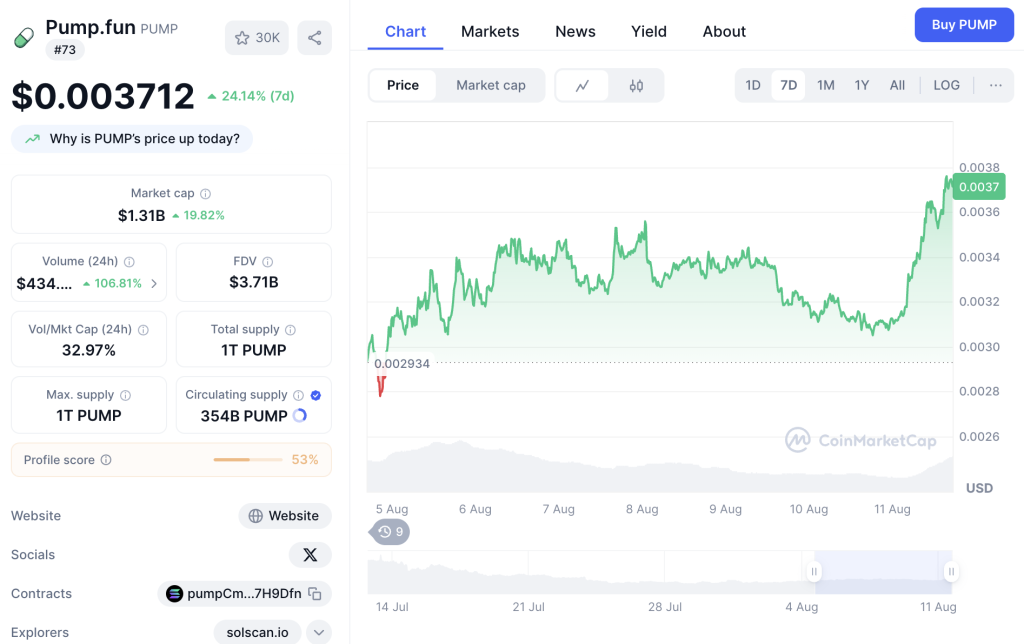Click the 0.002934 opening price label
1024x644 pixels.
click(402, 364)
